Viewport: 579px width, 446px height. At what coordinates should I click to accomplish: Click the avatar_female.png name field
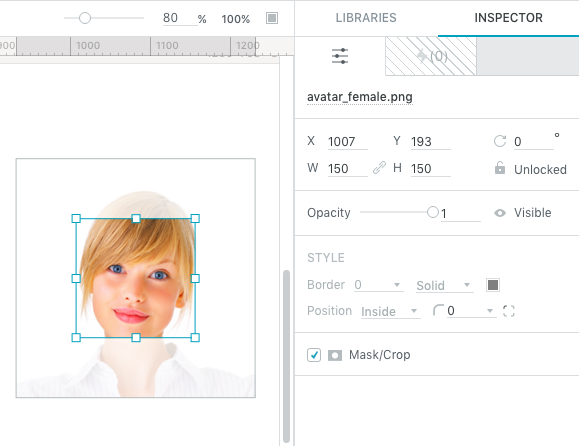click(360, 97)
